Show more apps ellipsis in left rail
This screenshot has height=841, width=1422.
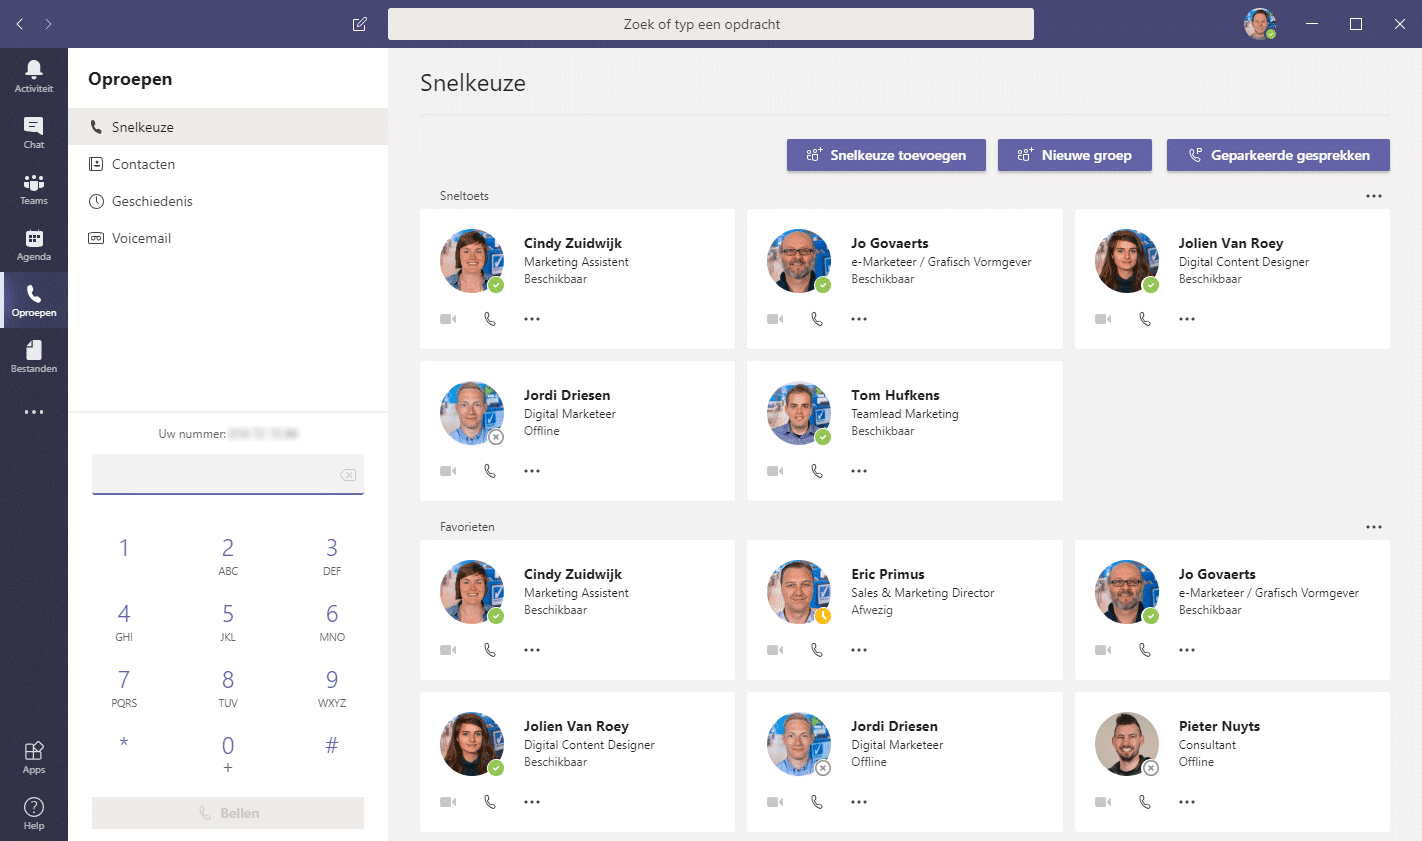pyautogui.click(x=34, y=412)
